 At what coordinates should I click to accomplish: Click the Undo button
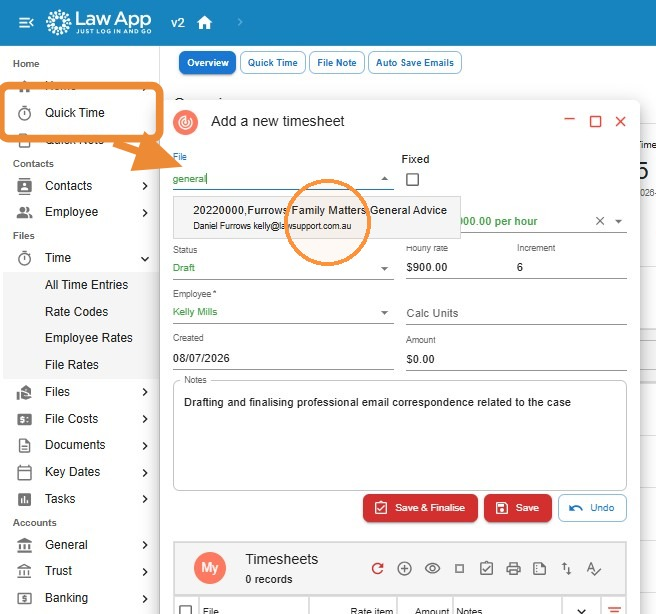(x=592, y=508)
